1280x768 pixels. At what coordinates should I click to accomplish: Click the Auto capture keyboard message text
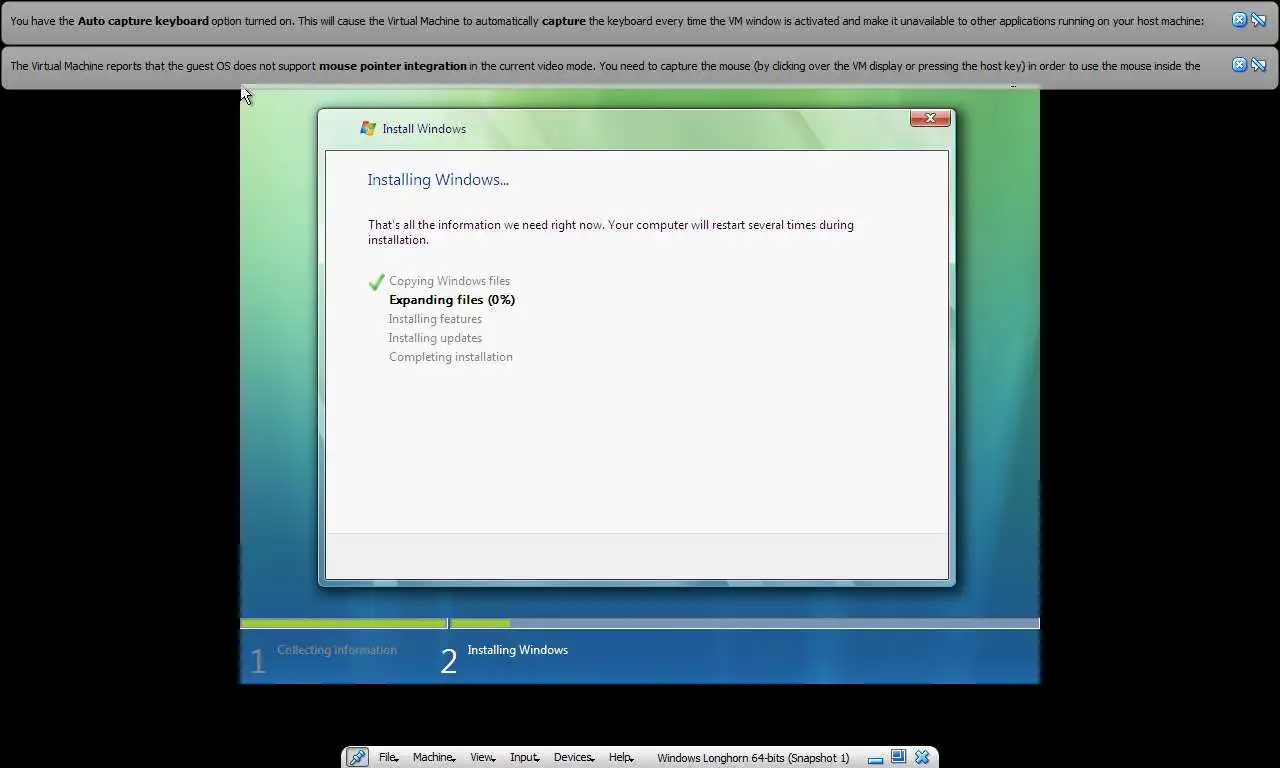coord(607,21)
